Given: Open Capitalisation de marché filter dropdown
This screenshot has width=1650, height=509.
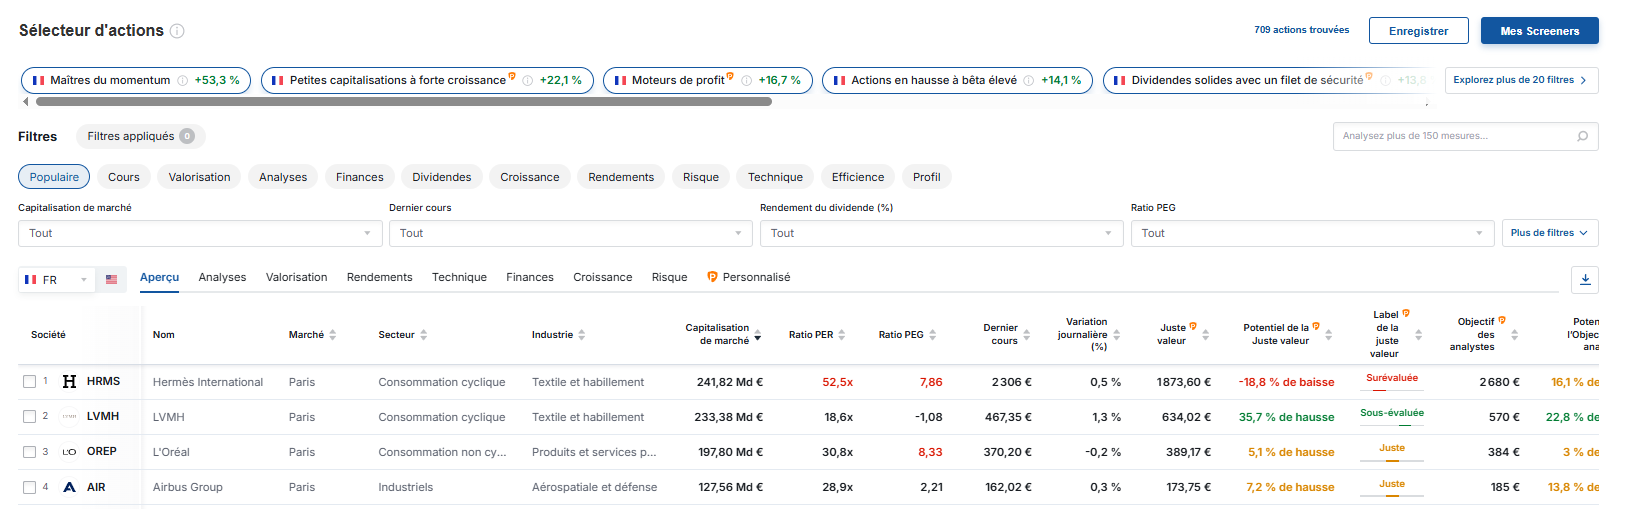Looking at the screenshot, I should [x=200, y=233].
